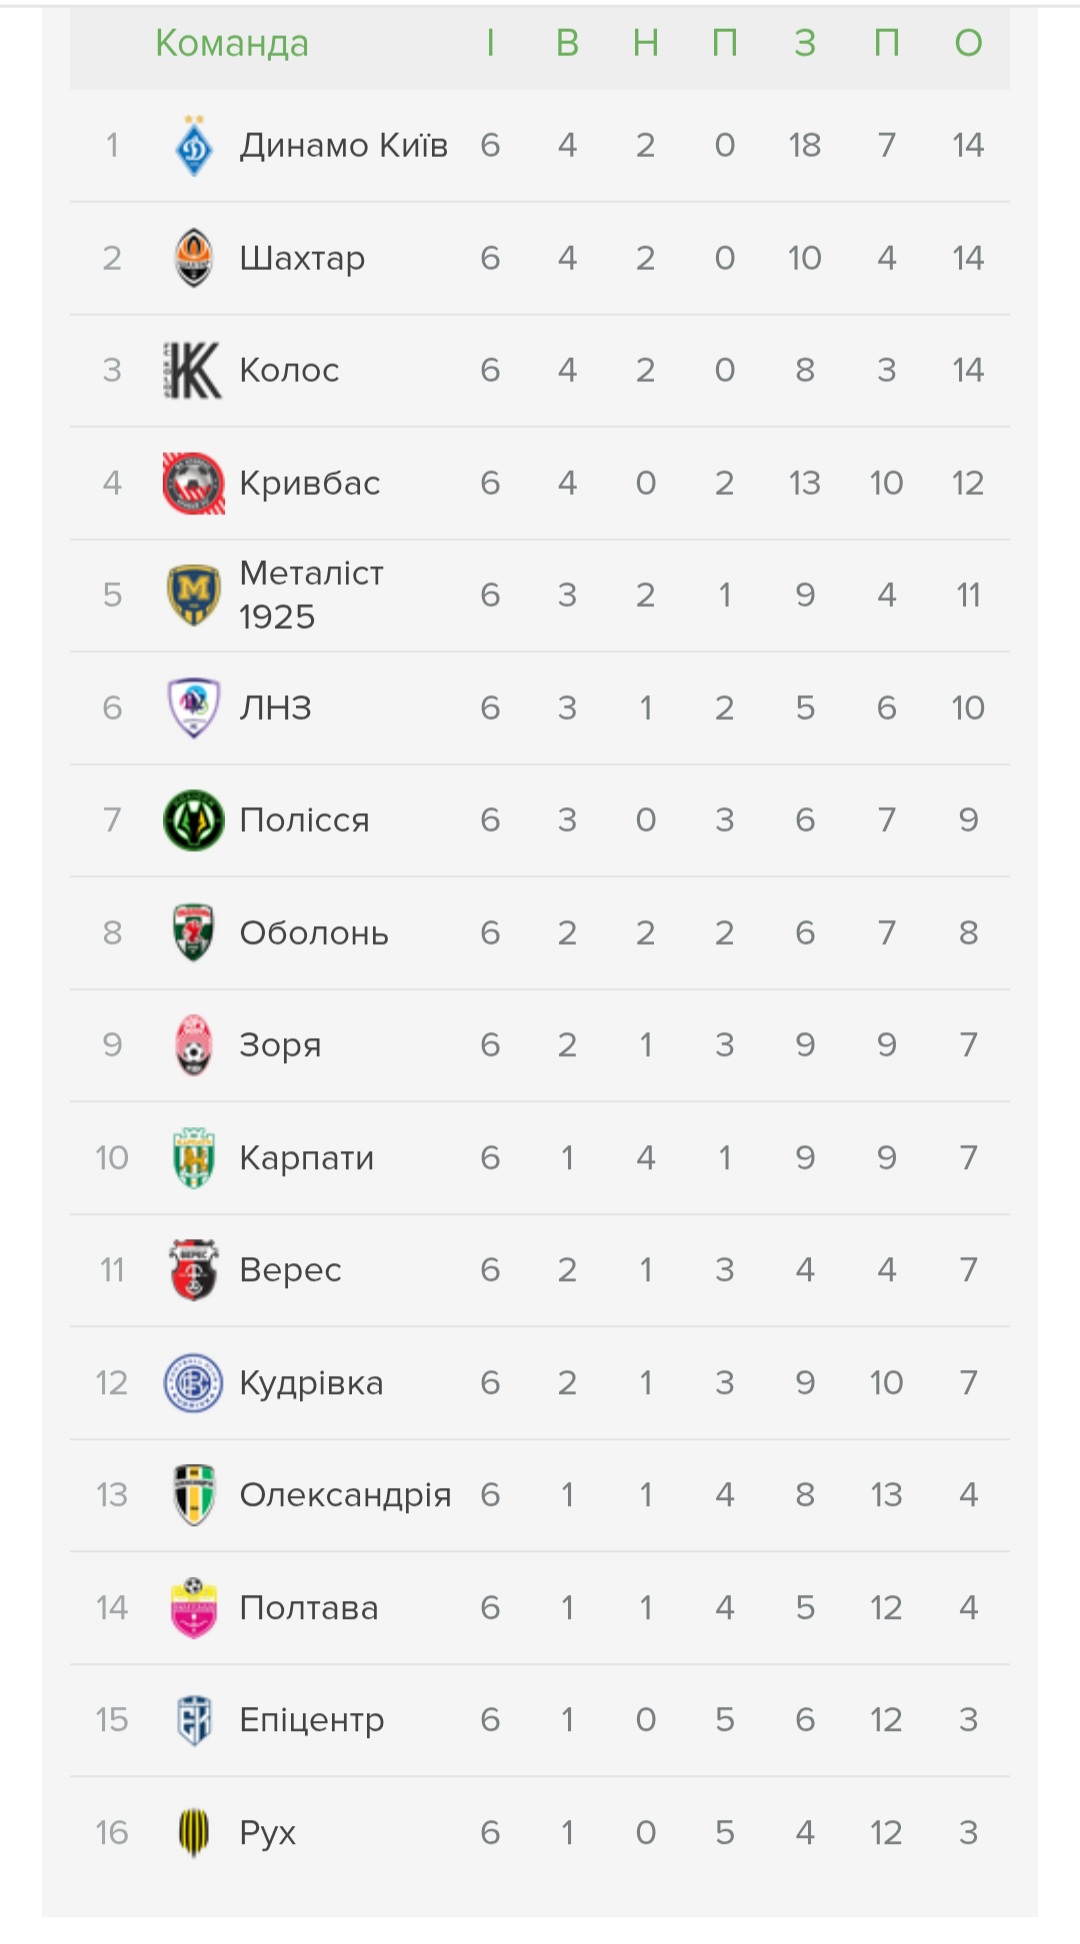The width and height of the screenshot is (1080, 1944).
Task: Click the О points column header
Action: [967, 43]
